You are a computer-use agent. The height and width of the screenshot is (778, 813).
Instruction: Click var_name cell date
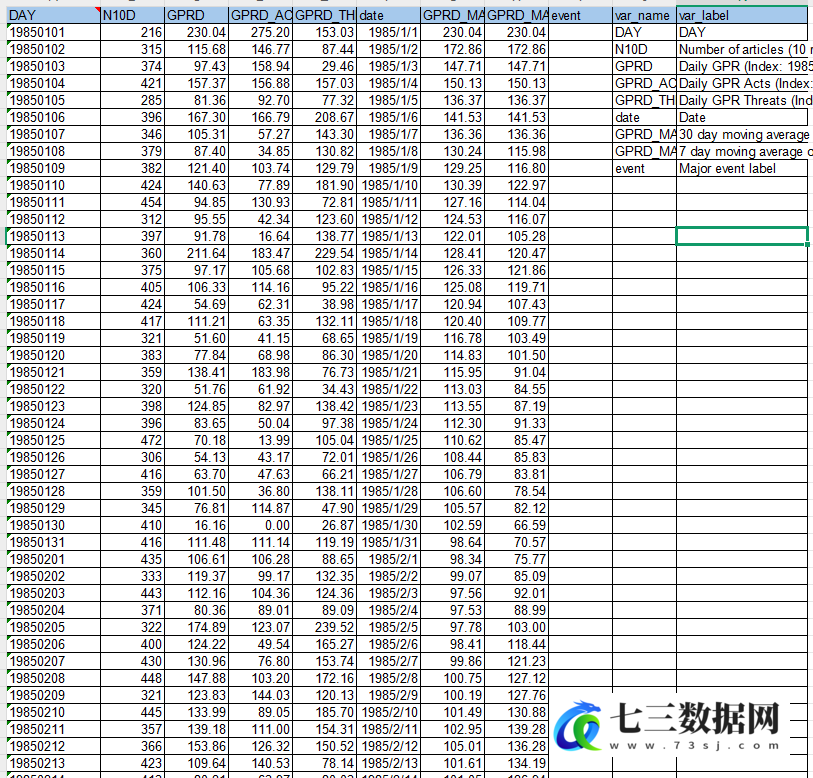point(644,117)
